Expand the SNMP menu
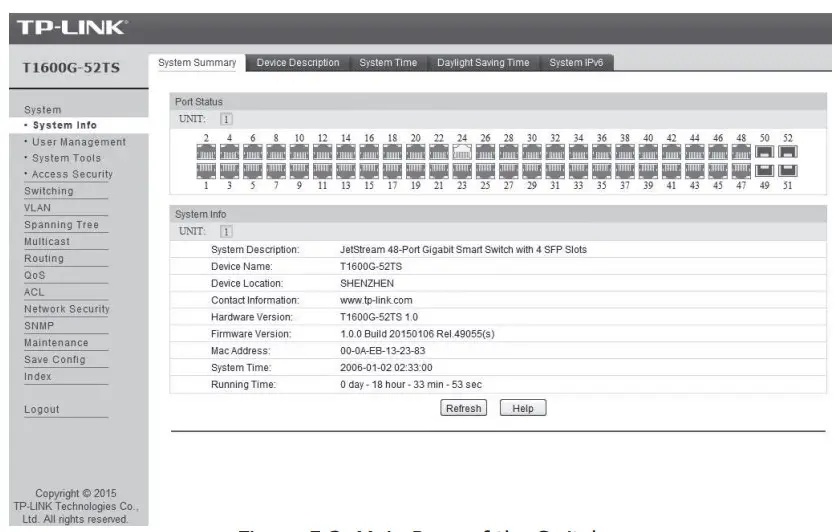Screen dimensions: 838x532 (x=39, y=326)
